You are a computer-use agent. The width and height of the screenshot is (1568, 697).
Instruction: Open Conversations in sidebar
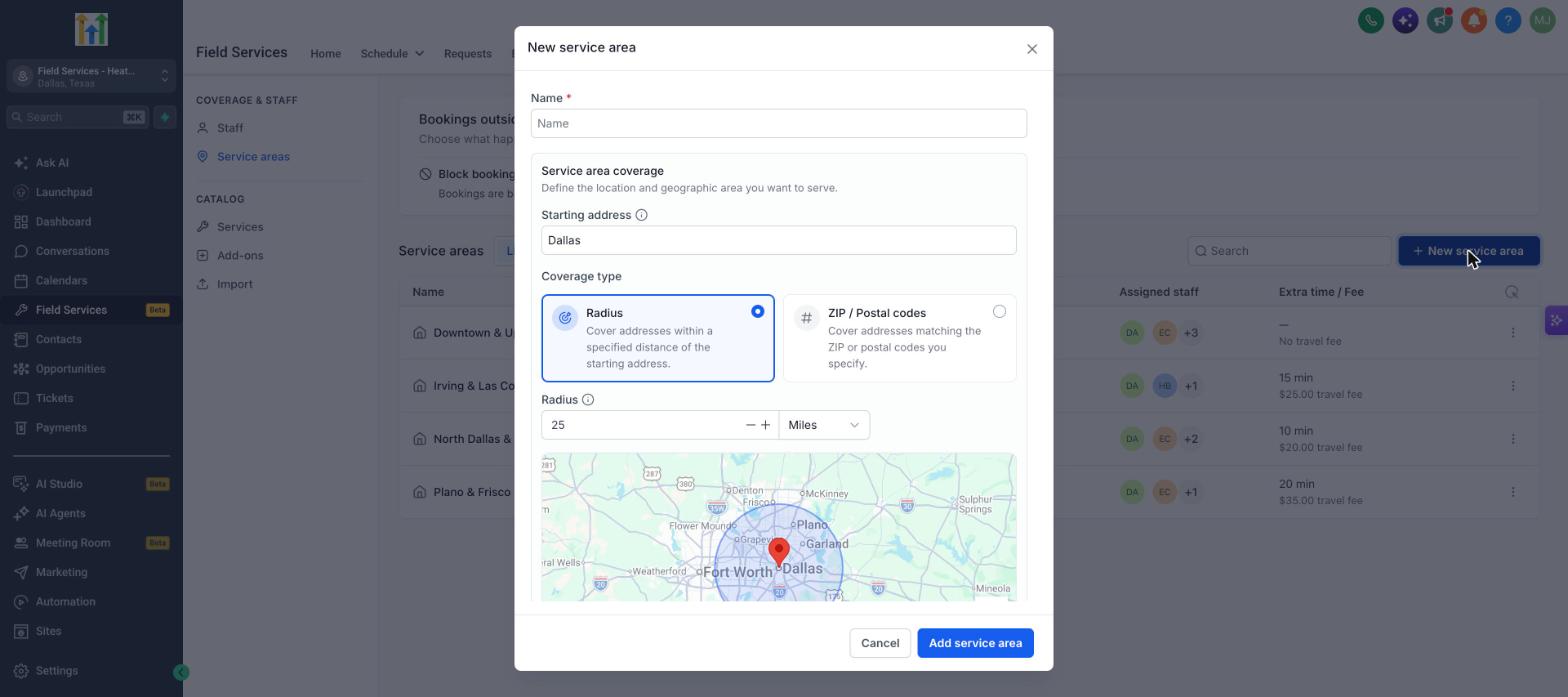click(72, 251)
